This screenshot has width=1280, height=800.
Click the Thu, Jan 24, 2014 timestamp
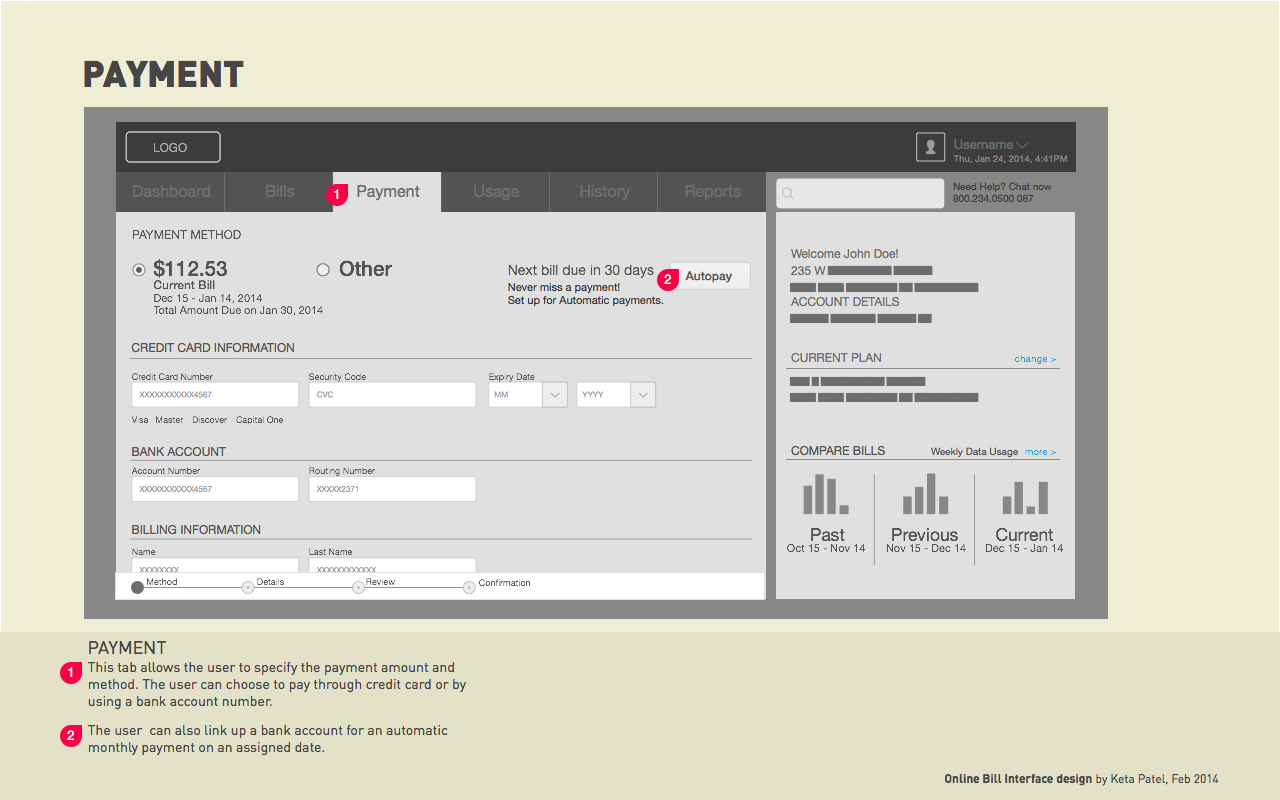click(x=1010, y=159)
